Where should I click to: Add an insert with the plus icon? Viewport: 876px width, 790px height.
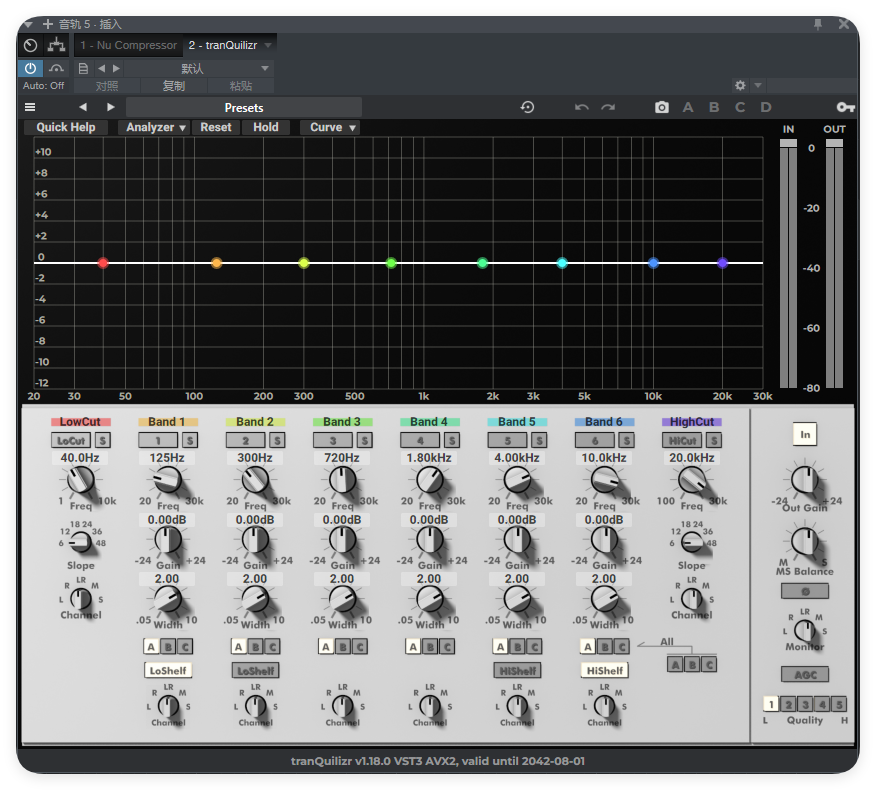(x=47, y=24)
